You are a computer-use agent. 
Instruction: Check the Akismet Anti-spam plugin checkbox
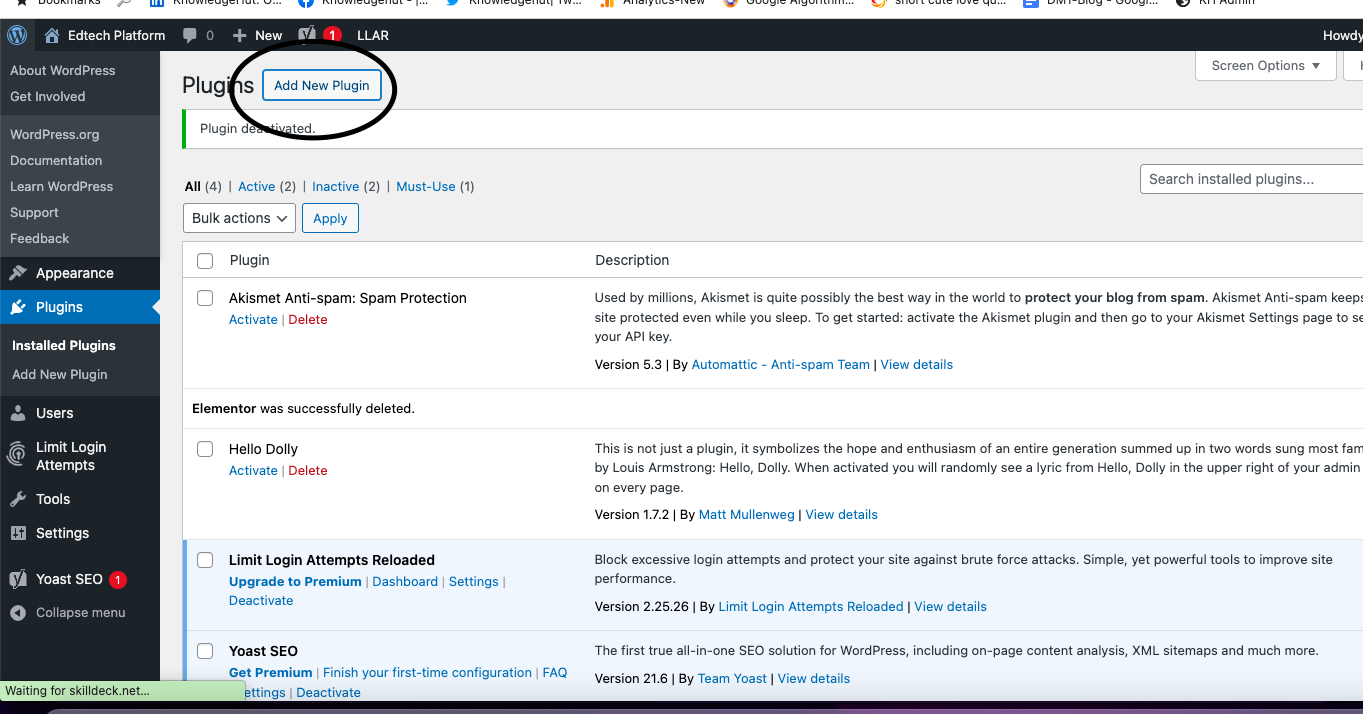click(205, 298)
